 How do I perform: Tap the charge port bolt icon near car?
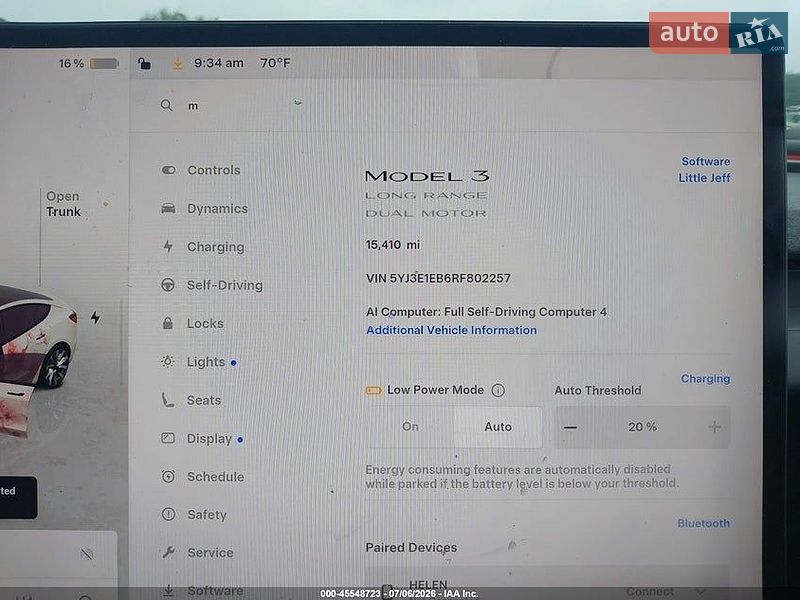point(95,317)
